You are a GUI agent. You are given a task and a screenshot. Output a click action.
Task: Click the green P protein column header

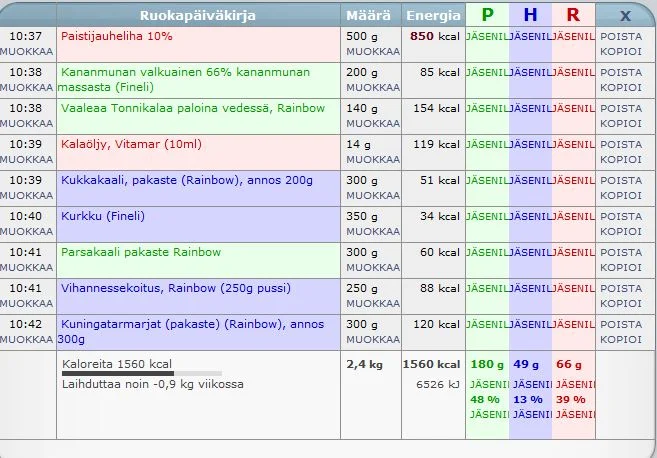(487, 15)
